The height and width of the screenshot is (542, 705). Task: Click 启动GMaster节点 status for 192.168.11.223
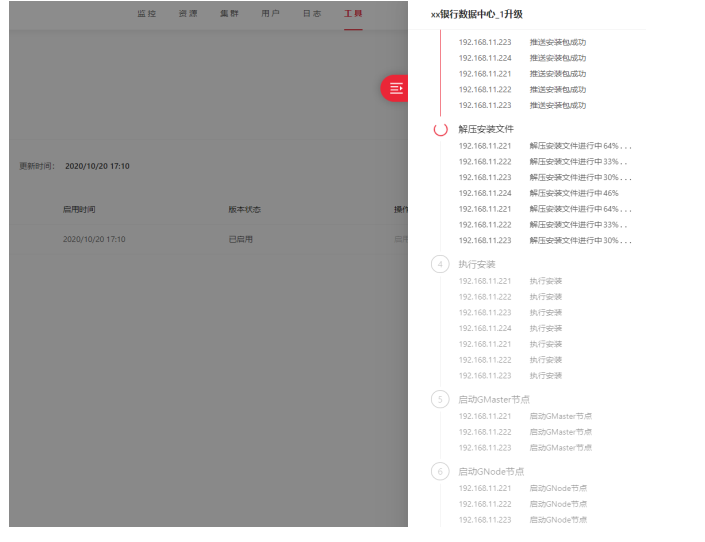pyautogui.click(x=561, y=448)
